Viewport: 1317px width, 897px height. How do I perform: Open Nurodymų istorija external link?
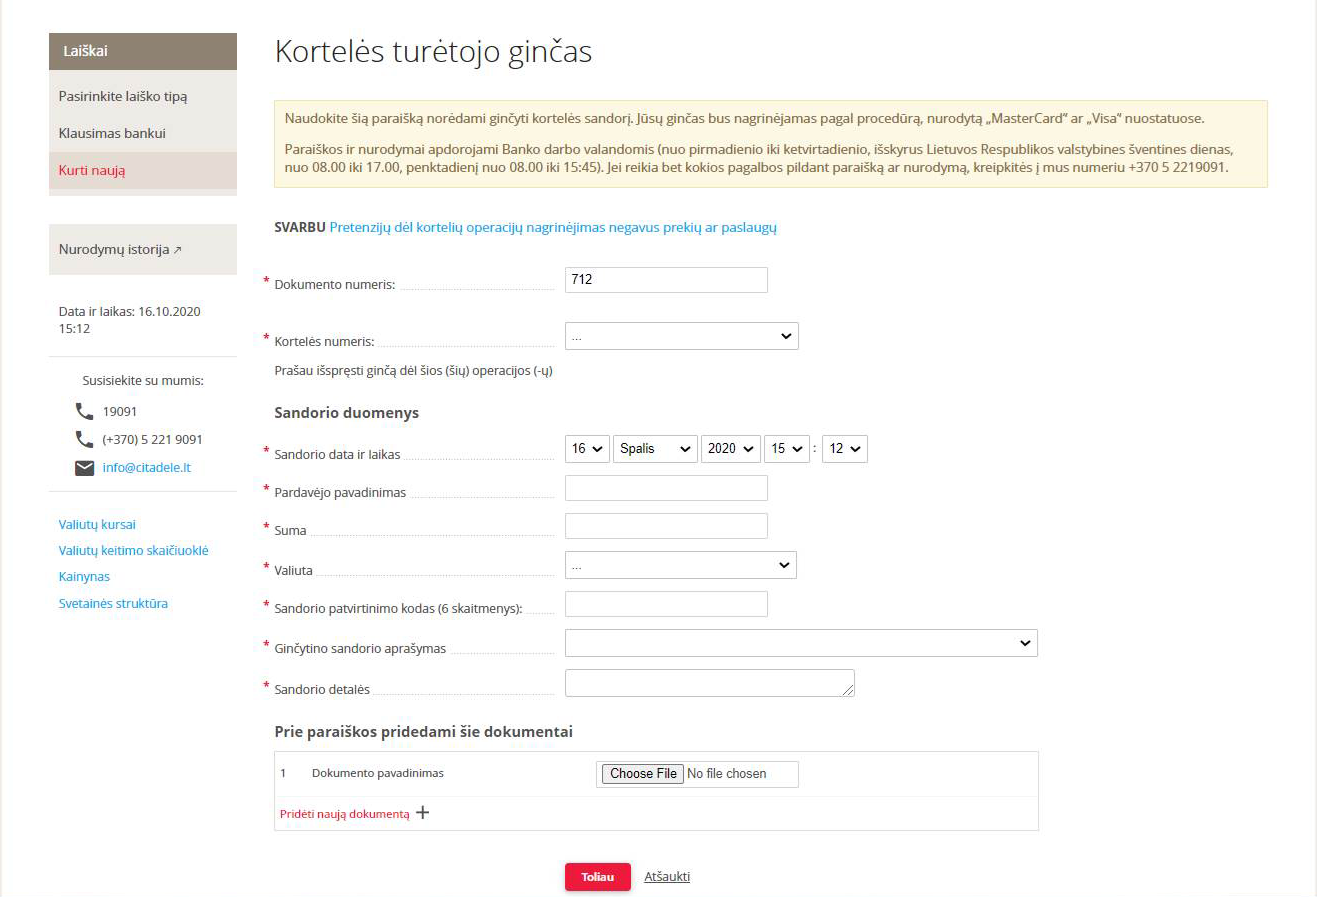pos(120,249)
